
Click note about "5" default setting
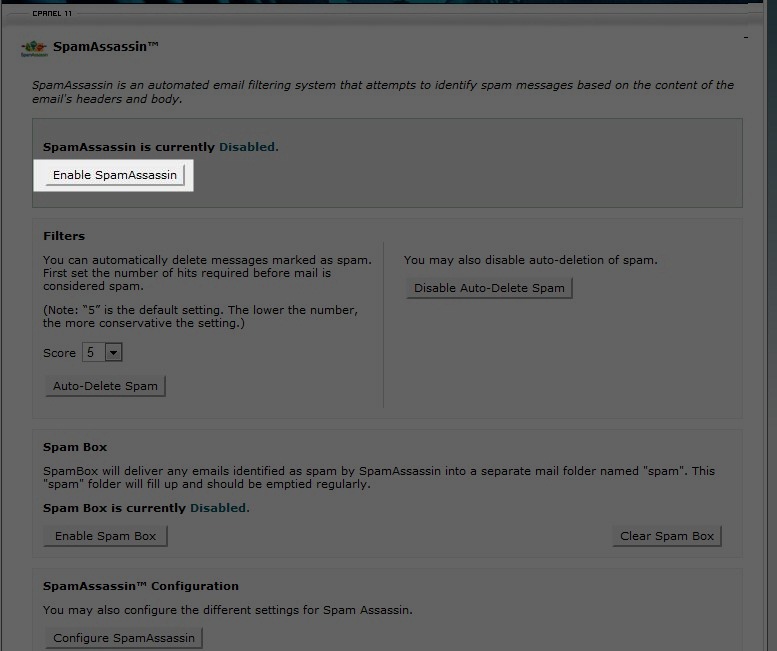tap(200, 317)
